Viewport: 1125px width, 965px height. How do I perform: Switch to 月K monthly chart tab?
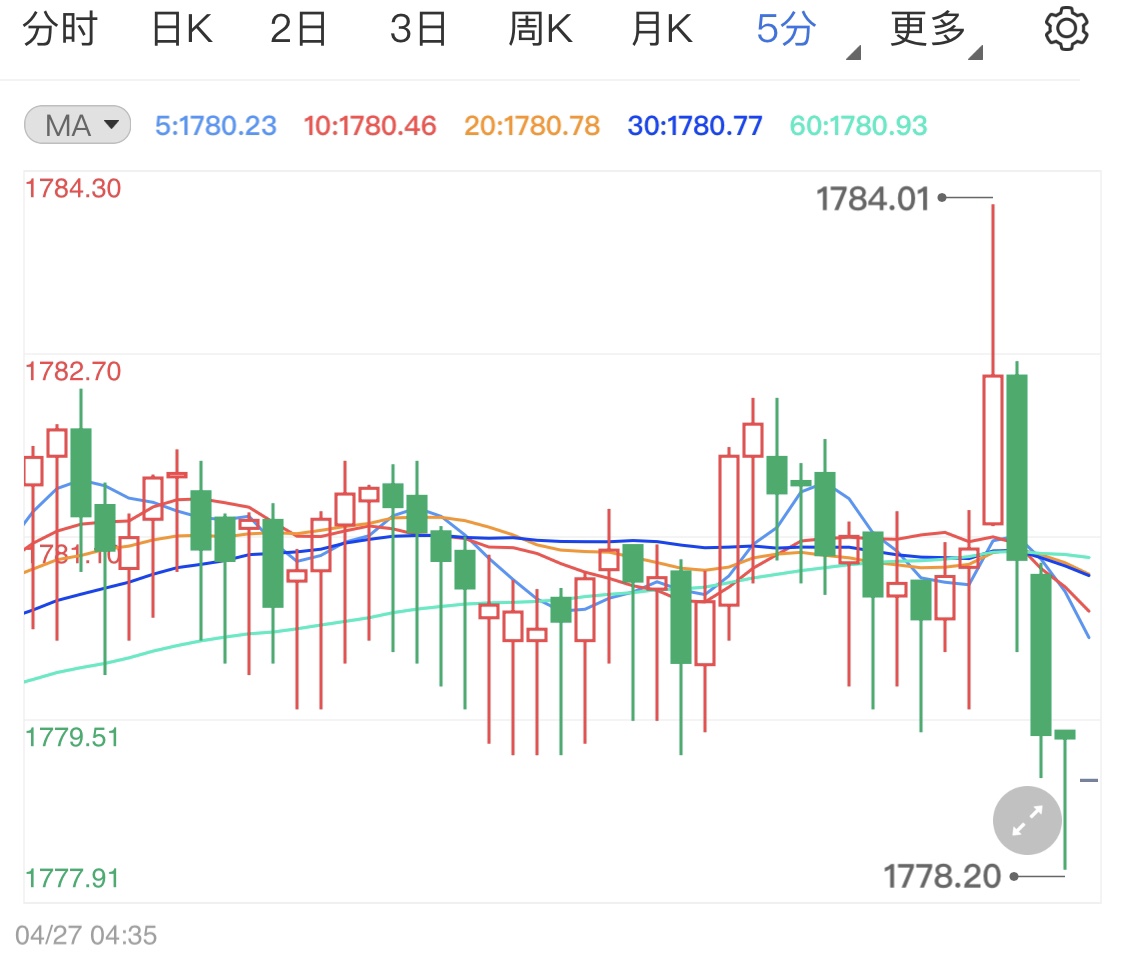tap(662, 29)
